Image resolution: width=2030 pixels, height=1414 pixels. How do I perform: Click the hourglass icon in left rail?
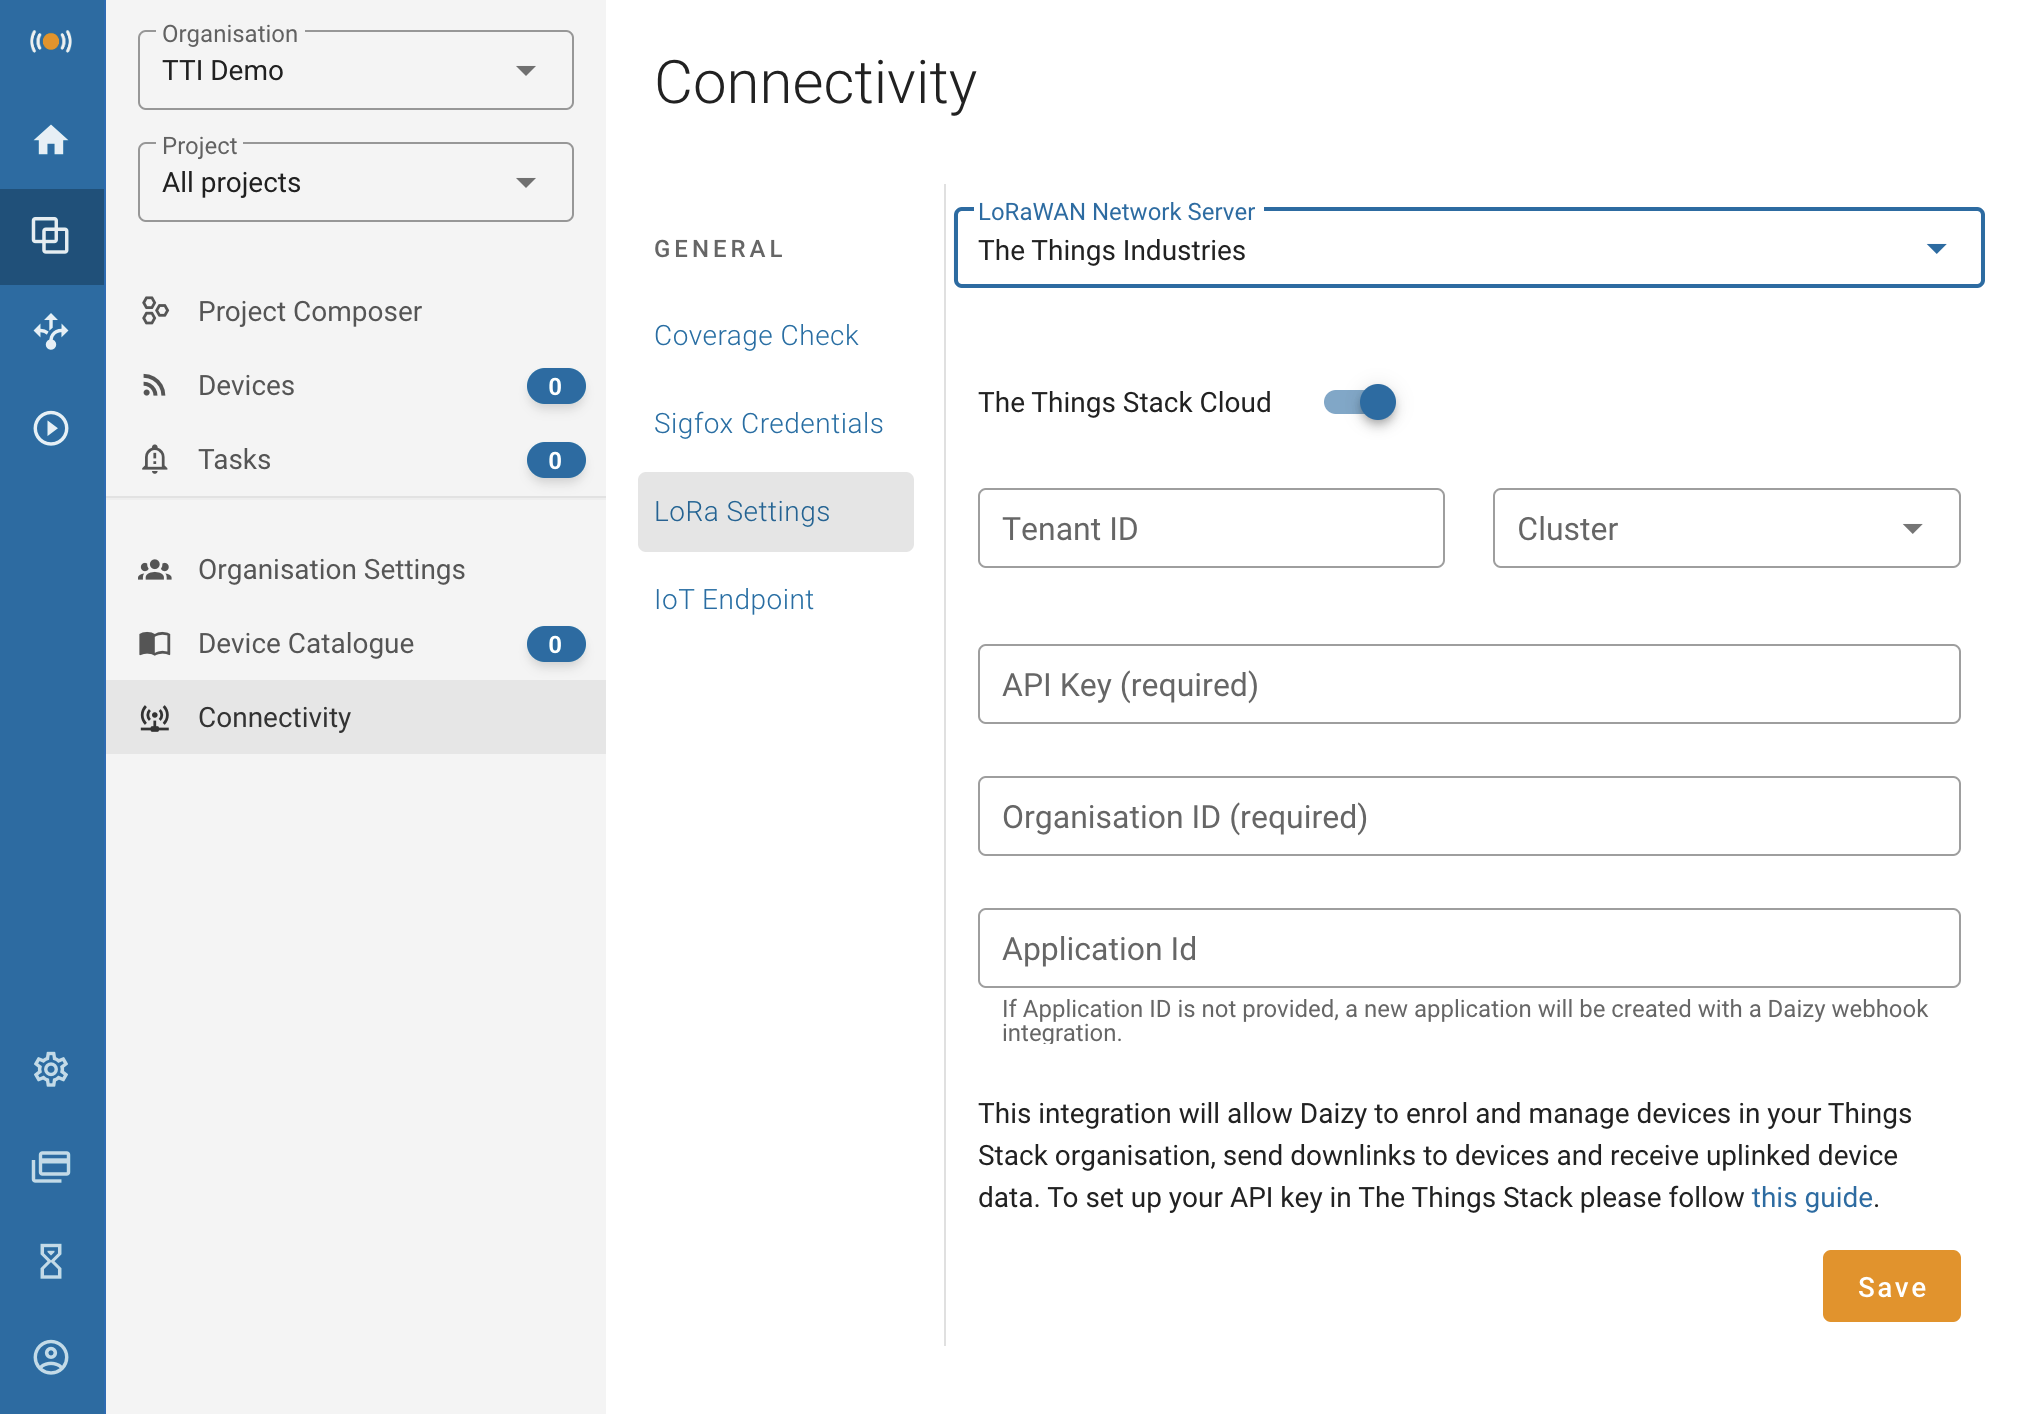[51, 1261]
